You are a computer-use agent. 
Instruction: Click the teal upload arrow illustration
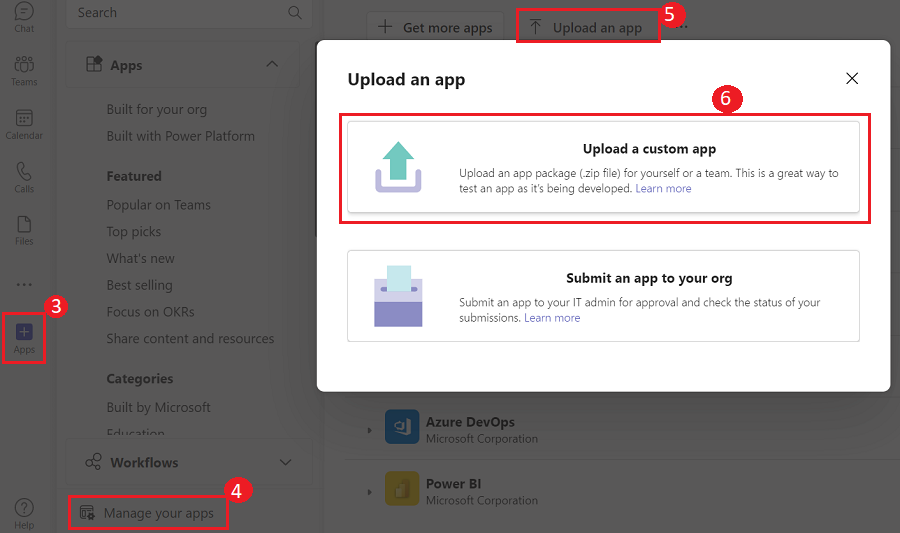(398, 167)
